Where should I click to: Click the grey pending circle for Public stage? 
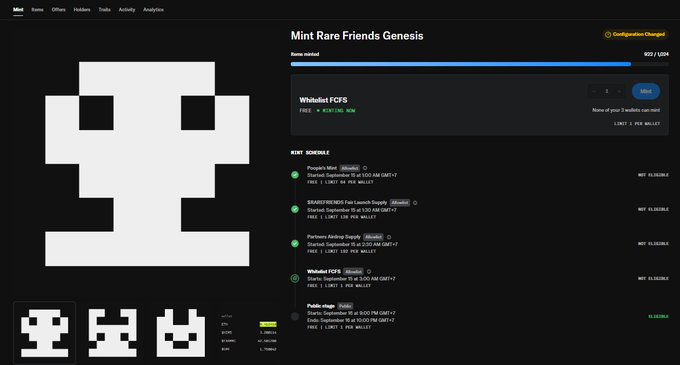click(x=295, y=316)
